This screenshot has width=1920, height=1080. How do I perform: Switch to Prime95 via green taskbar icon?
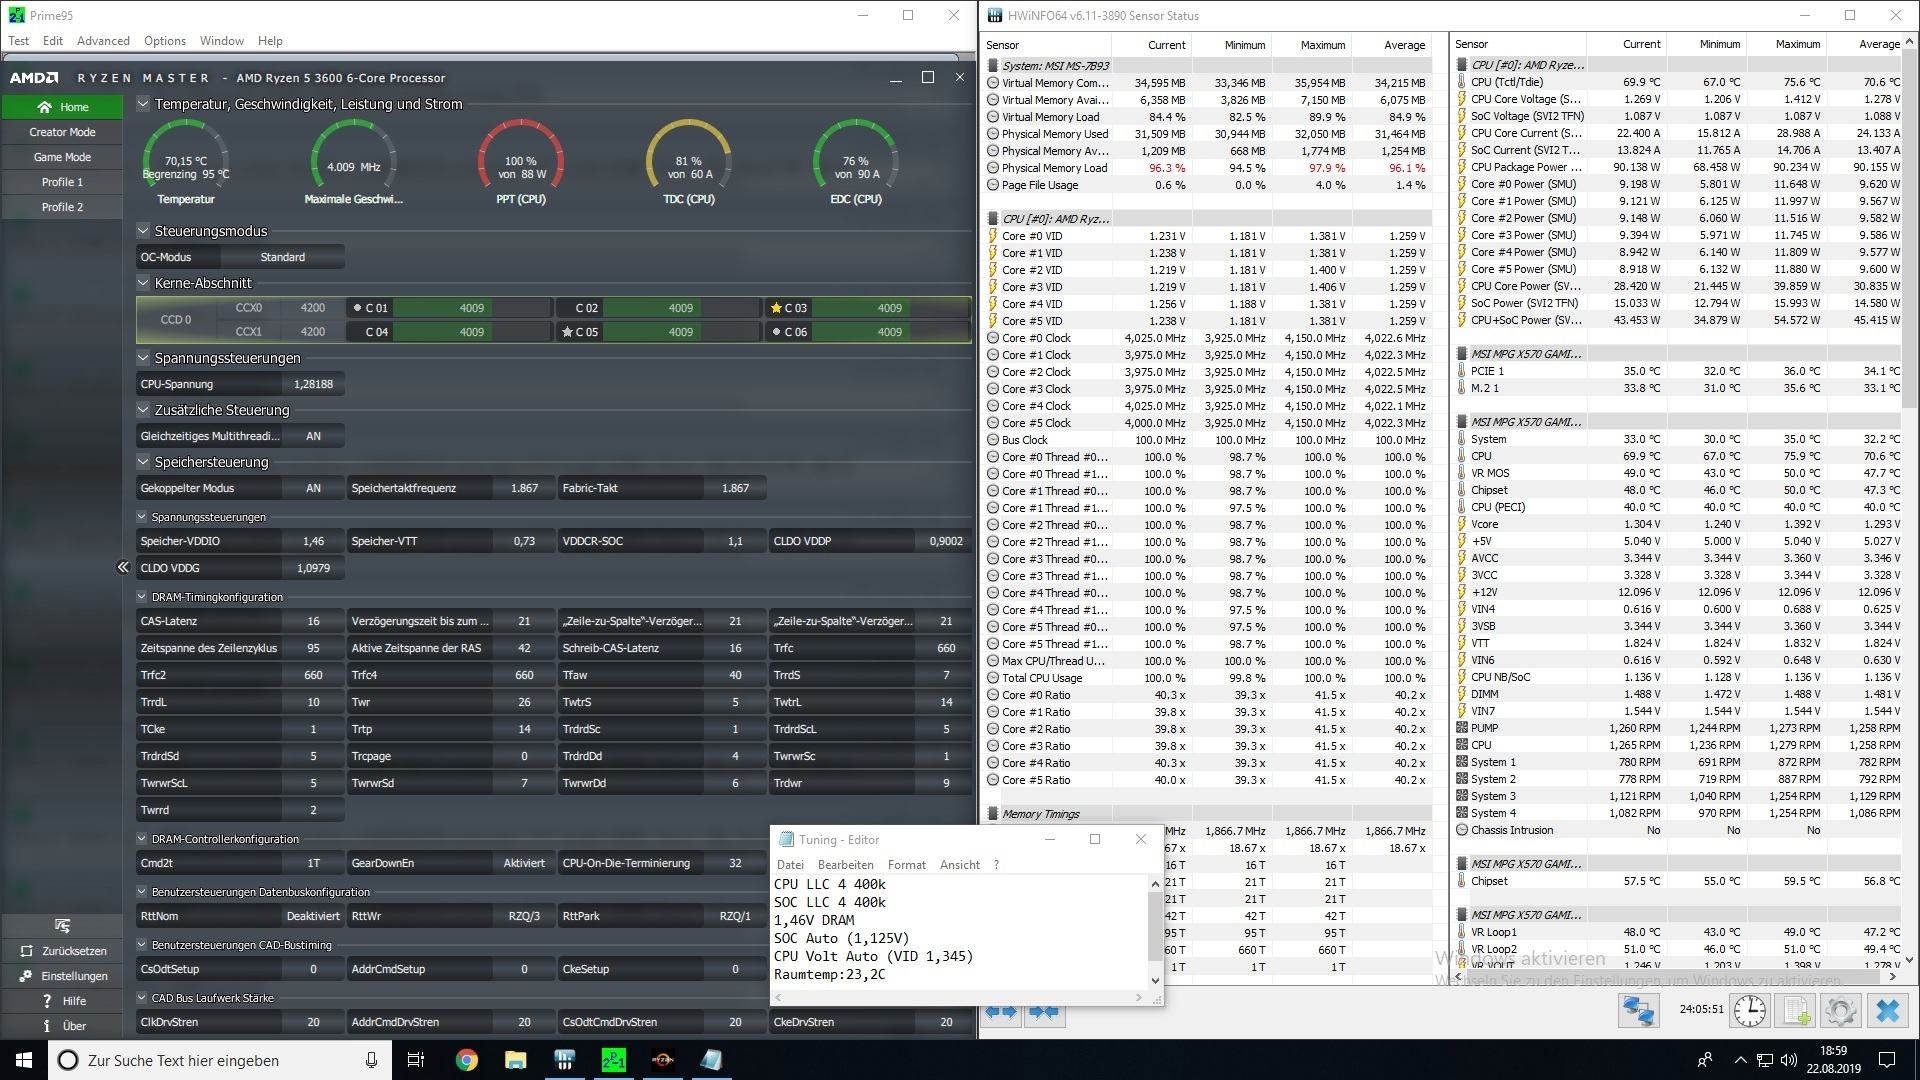click(x=613, y=1060)
